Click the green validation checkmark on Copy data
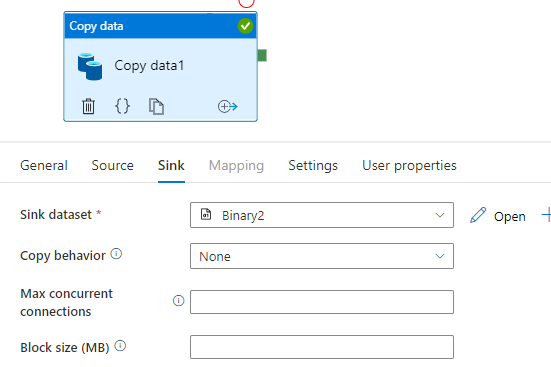The width and height of the screenshot is (551, 367). 245,26
